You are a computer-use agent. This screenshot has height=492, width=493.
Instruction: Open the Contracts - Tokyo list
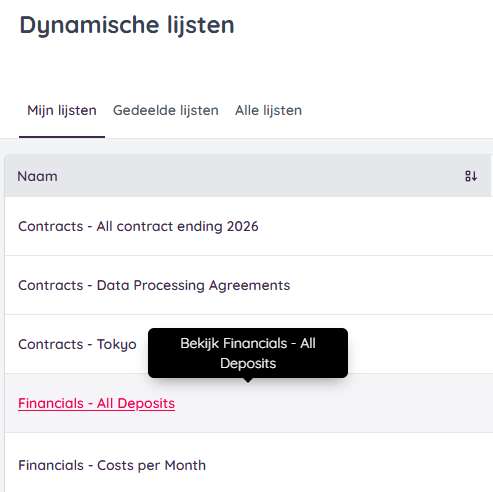pos(77,344)
